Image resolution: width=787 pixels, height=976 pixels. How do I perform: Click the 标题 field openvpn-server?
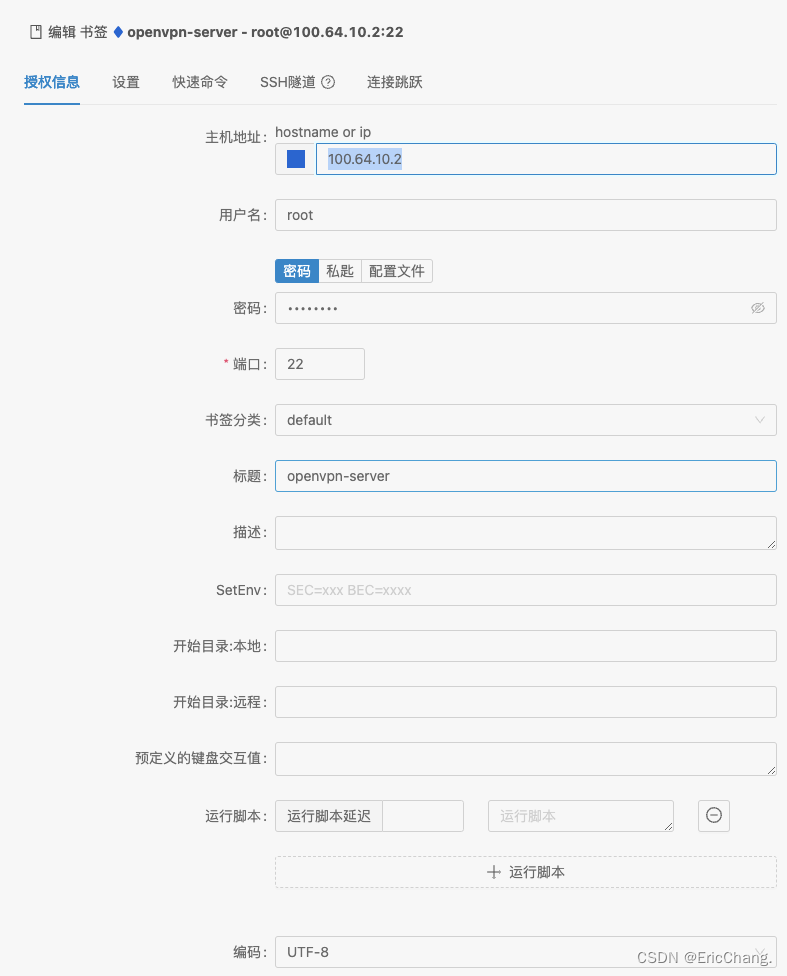(525, 476)
